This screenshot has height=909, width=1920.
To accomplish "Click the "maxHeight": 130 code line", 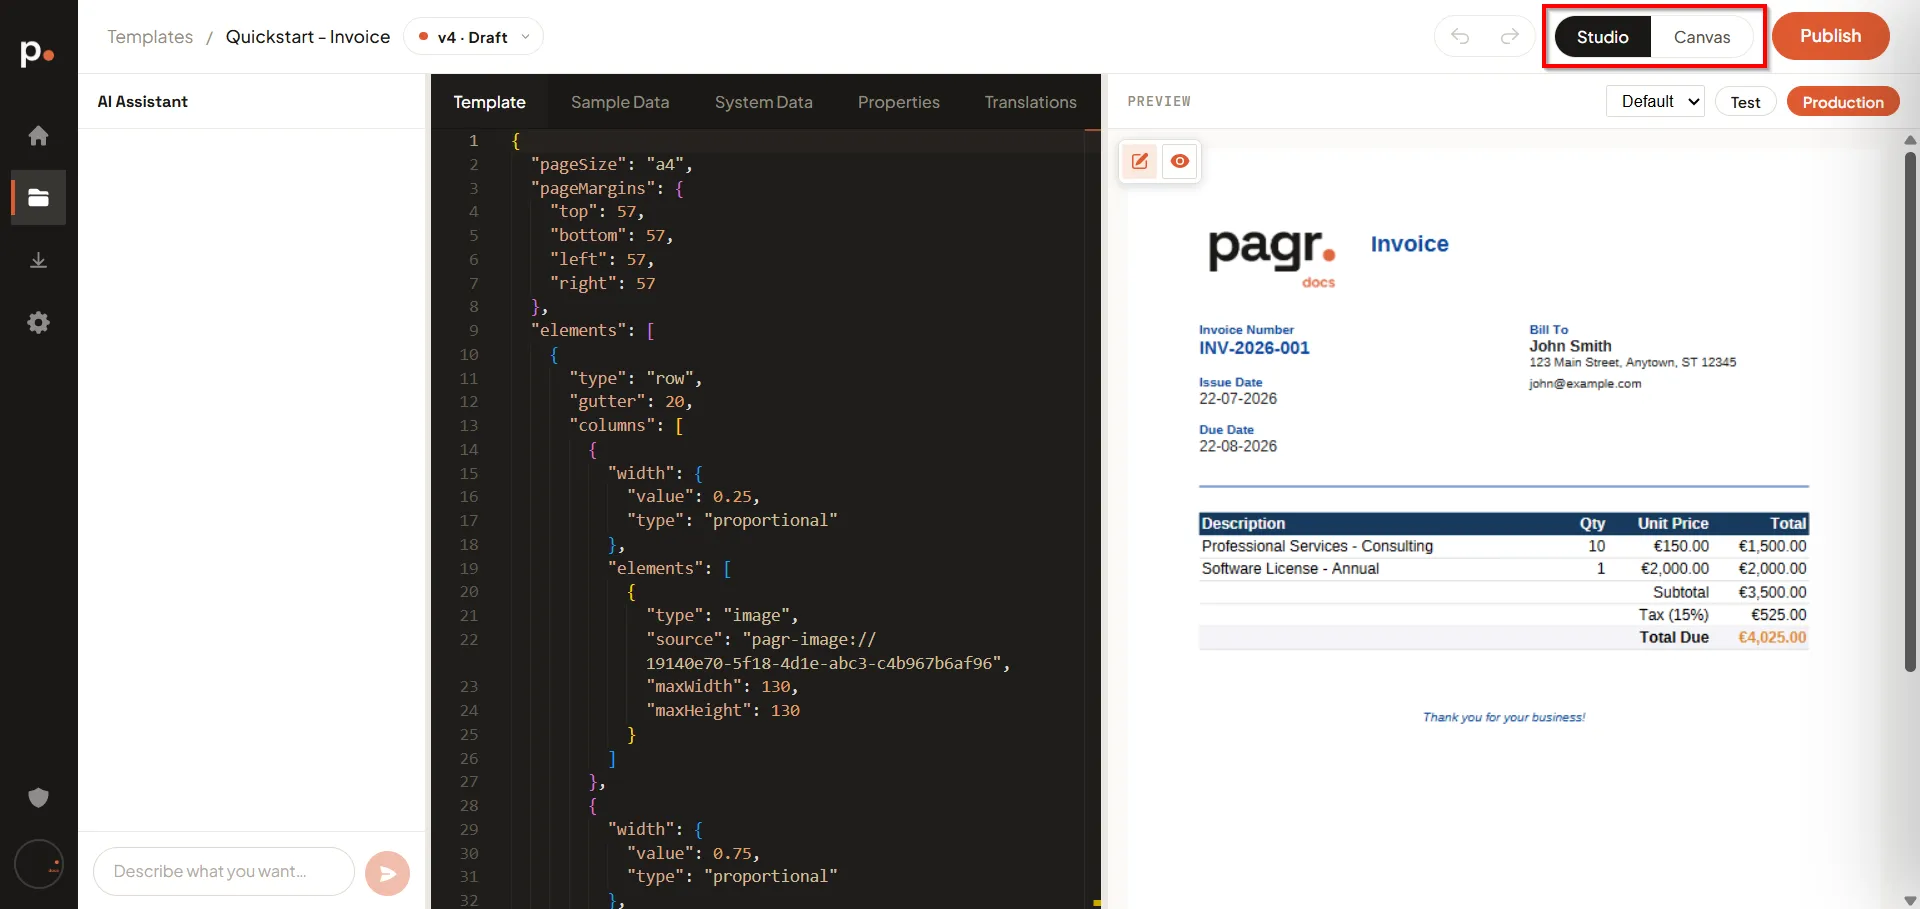I will pos(722,710).
